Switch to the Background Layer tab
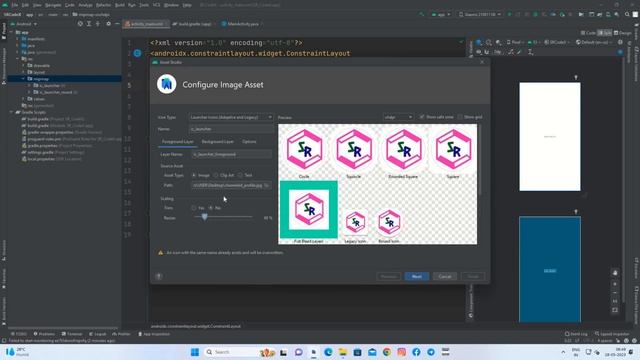 [x=218, y=142]
